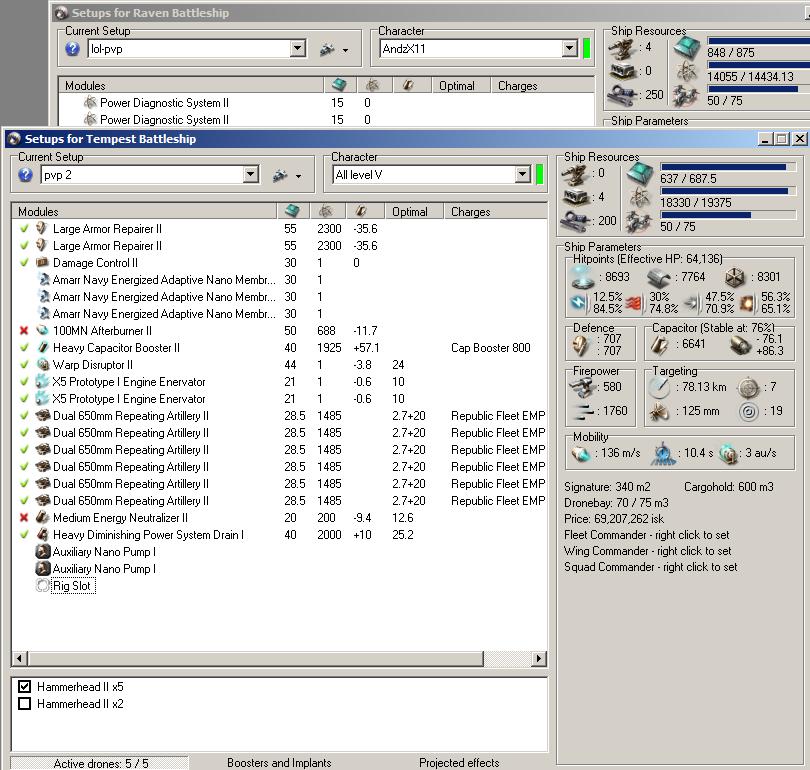
Task: Click the Tempest CPU usage bar 637 / 687.5
Action: click(728, 167)
